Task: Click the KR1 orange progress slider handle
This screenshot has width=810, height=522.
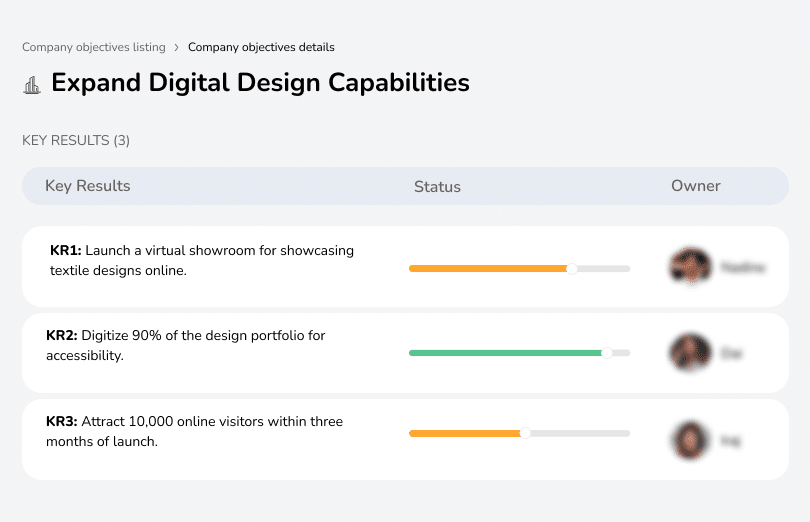Action: point(572,268)
